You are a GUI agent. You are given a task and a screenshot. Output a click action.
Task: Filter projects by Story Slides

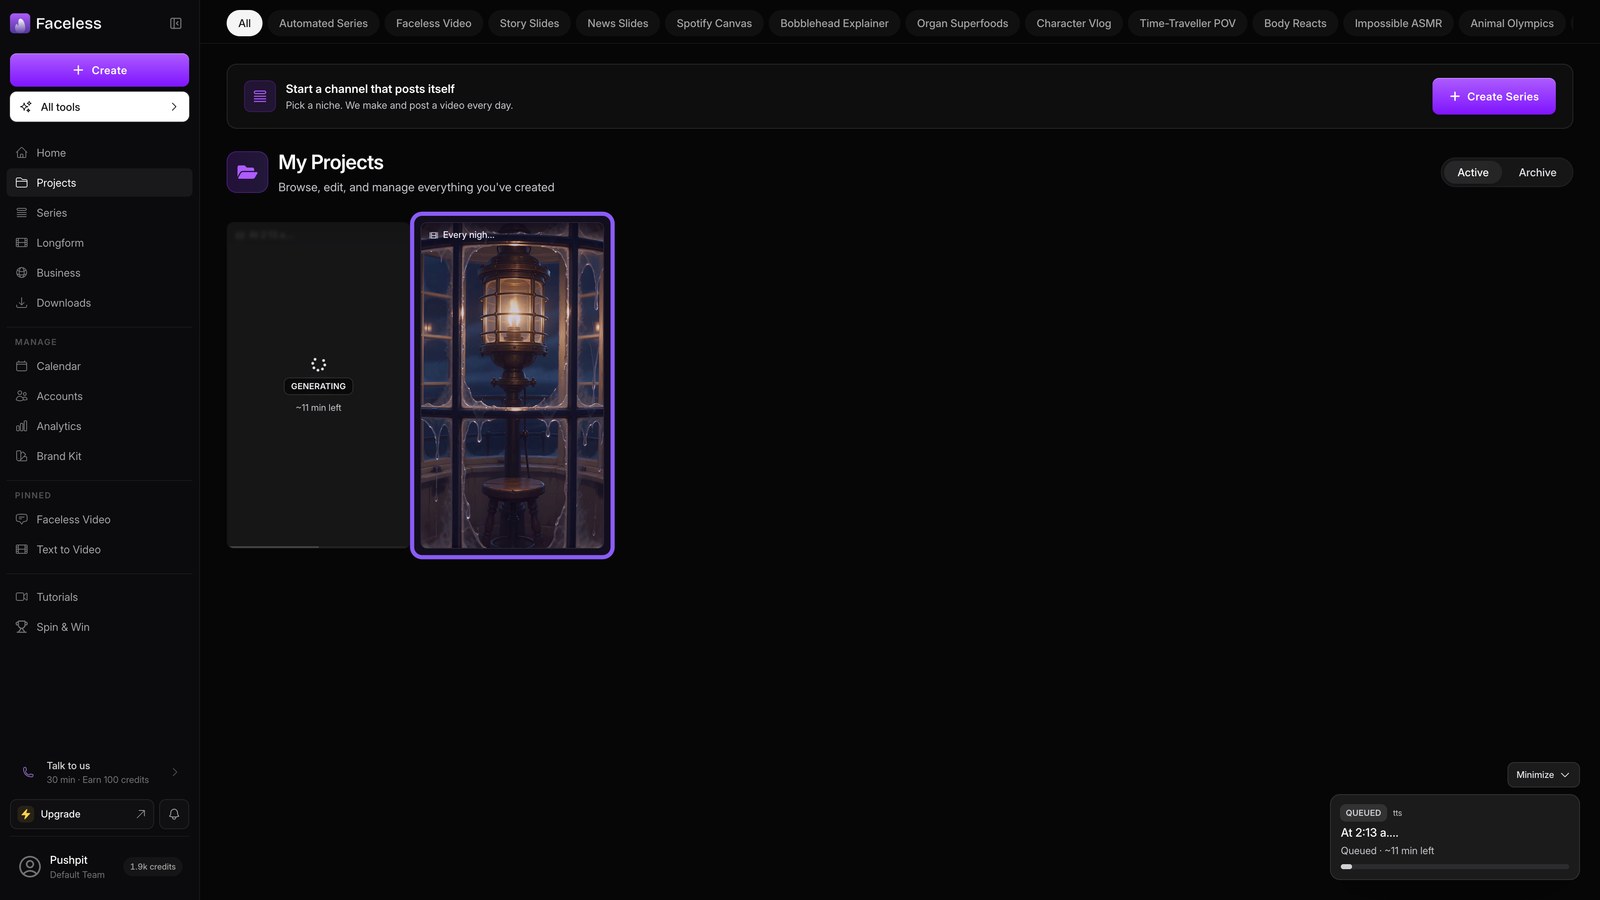click(529, 23)
